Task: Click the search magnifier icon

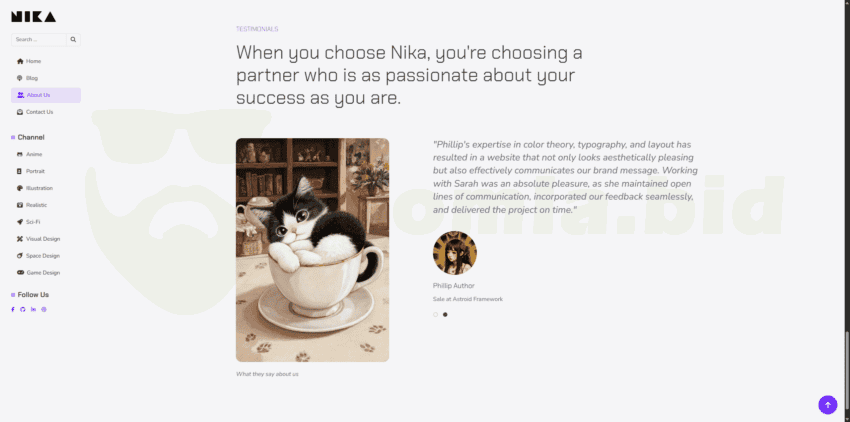Action: (x=73, y=40)
